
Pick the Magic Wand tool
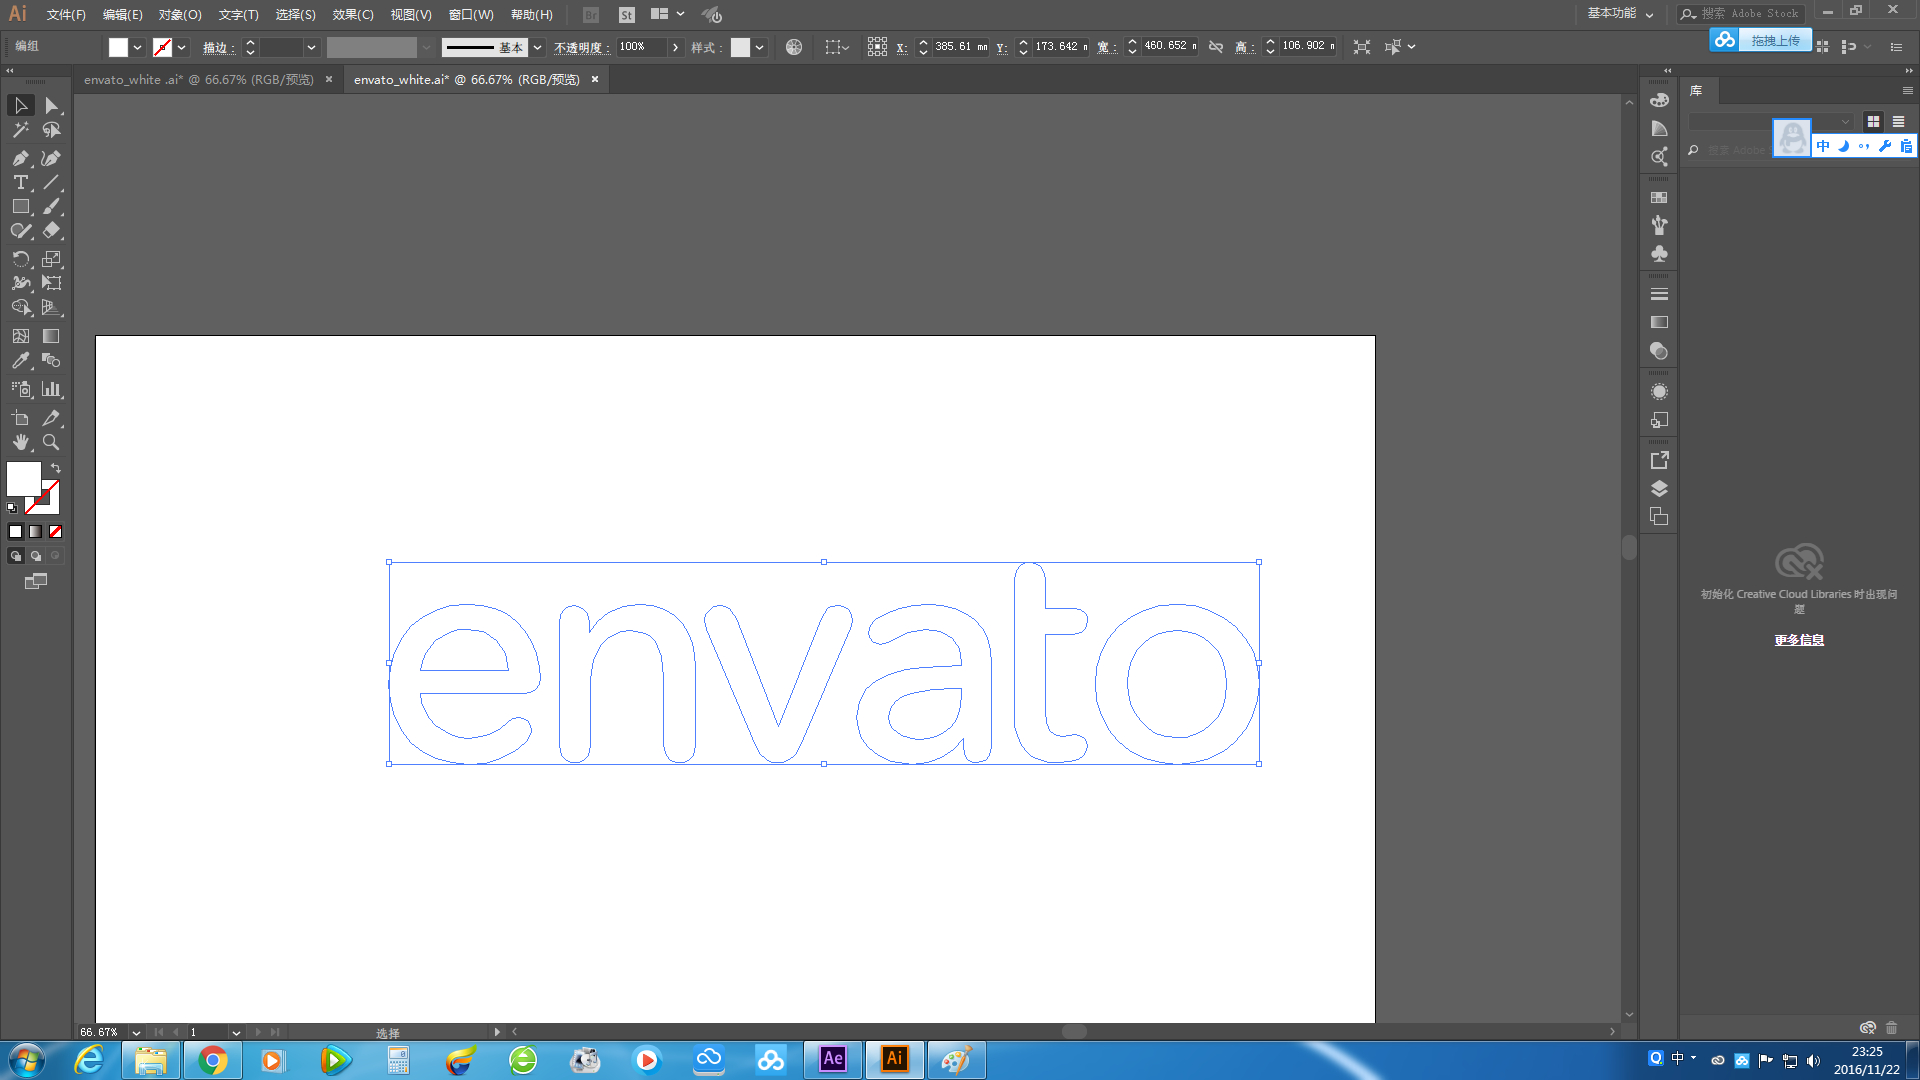(21, 130)
